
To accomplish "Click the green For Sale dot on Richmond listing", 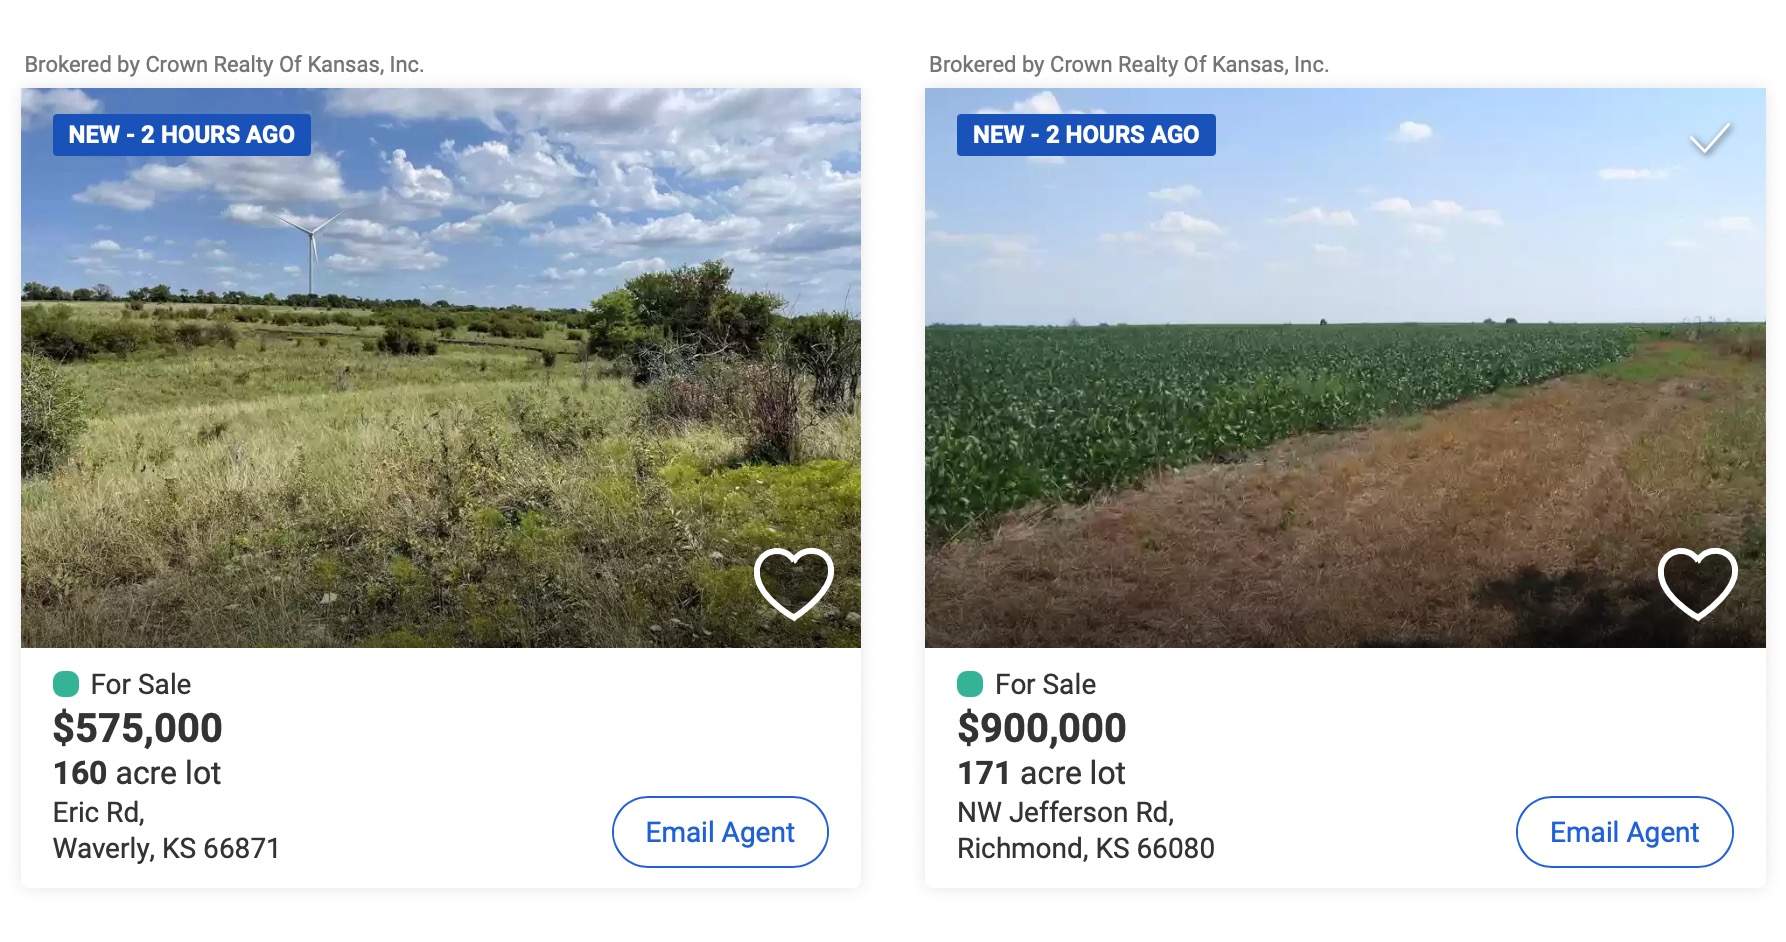I will (970, 684).
